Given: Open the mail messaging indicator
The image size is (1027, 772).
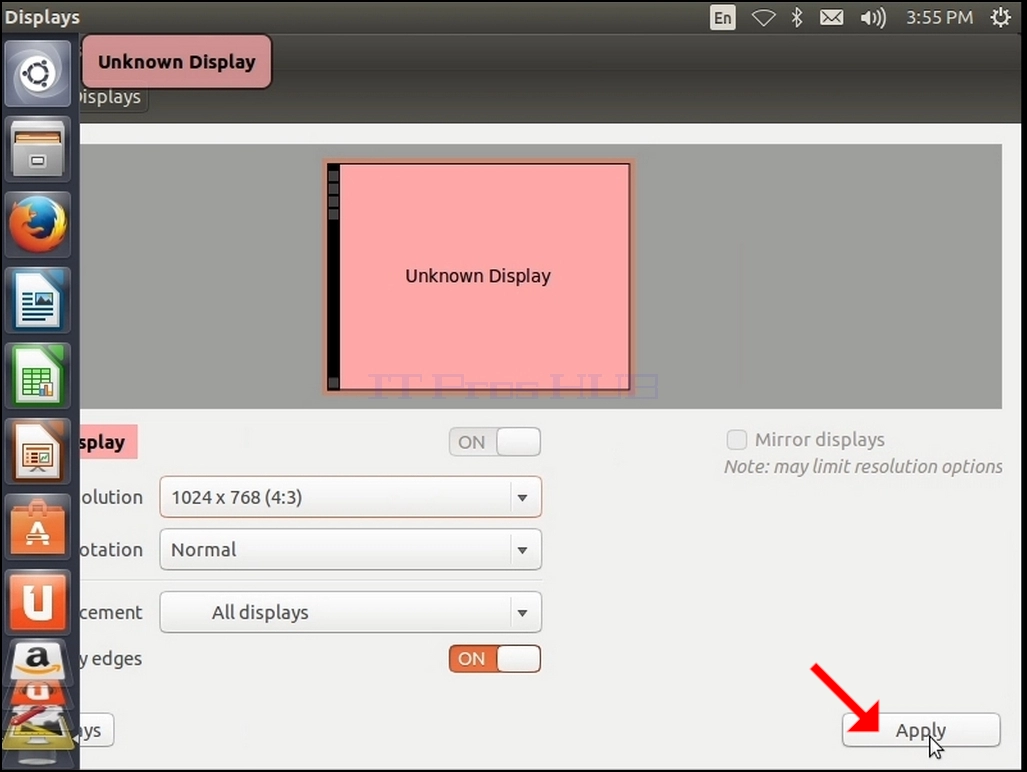Looking at the screenshot, I should click(x=832, y=17).
